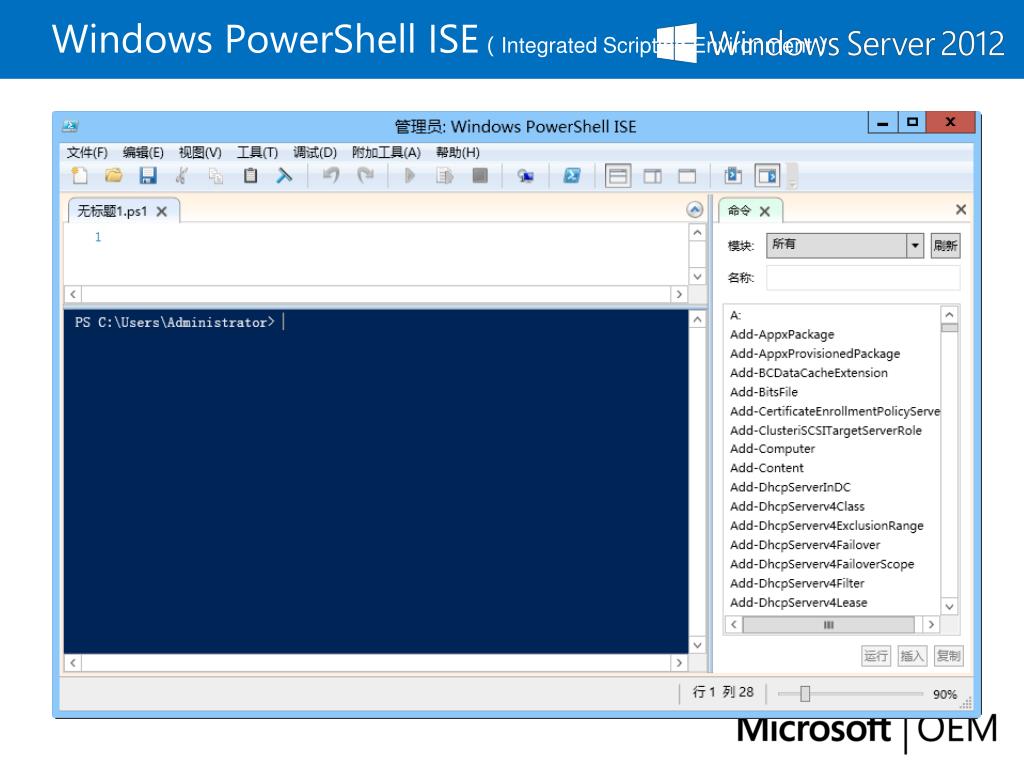Select the A: entry in command list
Image resolution: width=1024 pixels, height=768 pixels.
tap(735, 315)
